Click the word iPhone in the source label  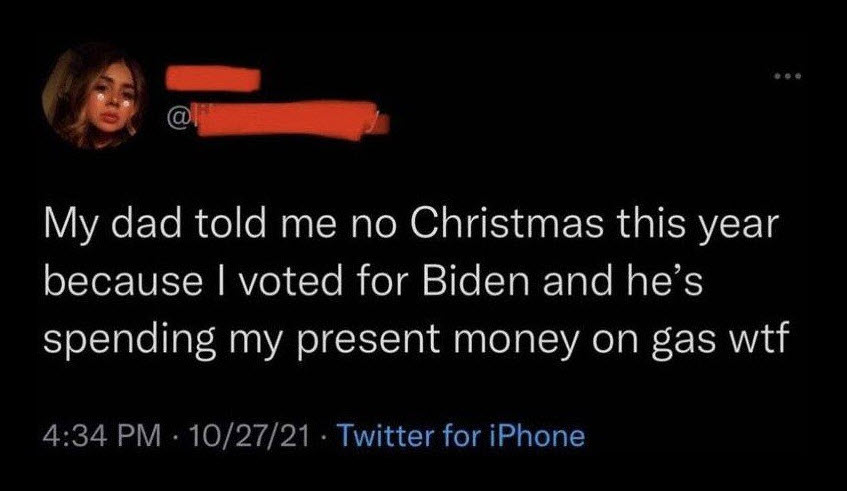(x=534, y=437)
